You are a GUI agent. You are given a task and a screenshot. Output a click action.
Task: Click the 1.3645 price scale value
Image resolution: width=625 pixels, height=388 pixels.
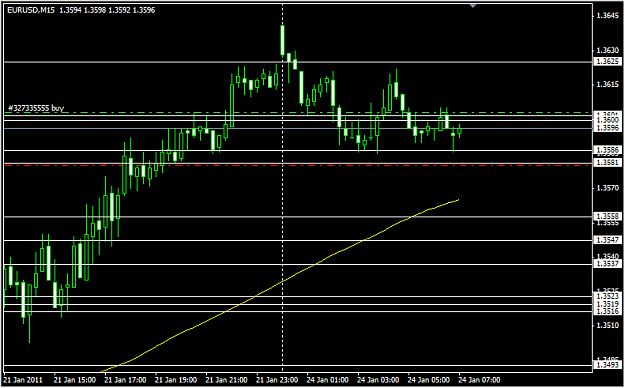pyautogui.click(x=608, y=16)
